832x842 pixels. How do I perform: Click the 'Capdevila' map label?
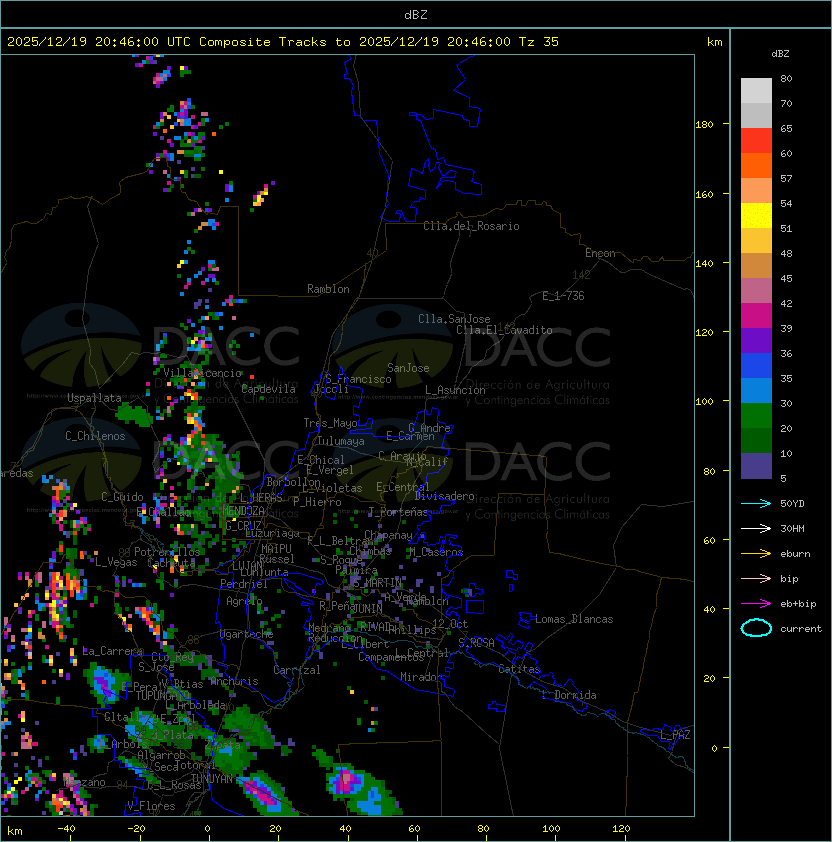(268, 389)
